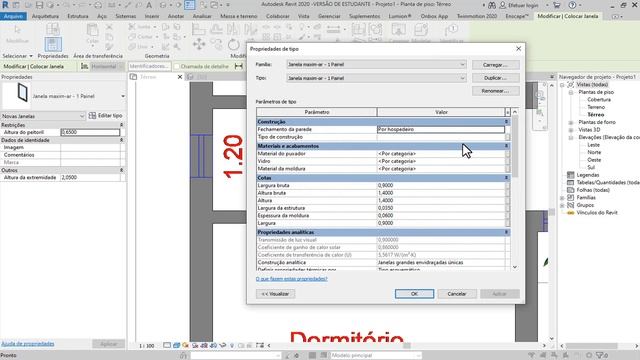The width and height of the screenshot is (640, 360).
Task: Open the Estrutura ribbon tab
Action: (78, 16)
